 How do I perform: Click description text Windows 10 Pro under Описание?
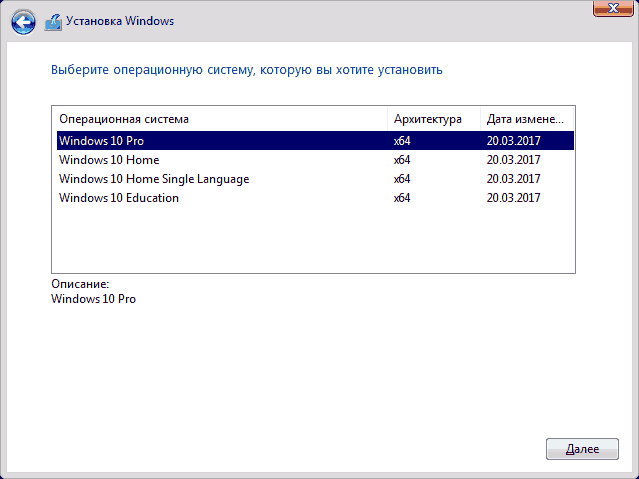(x=93, y=299)
